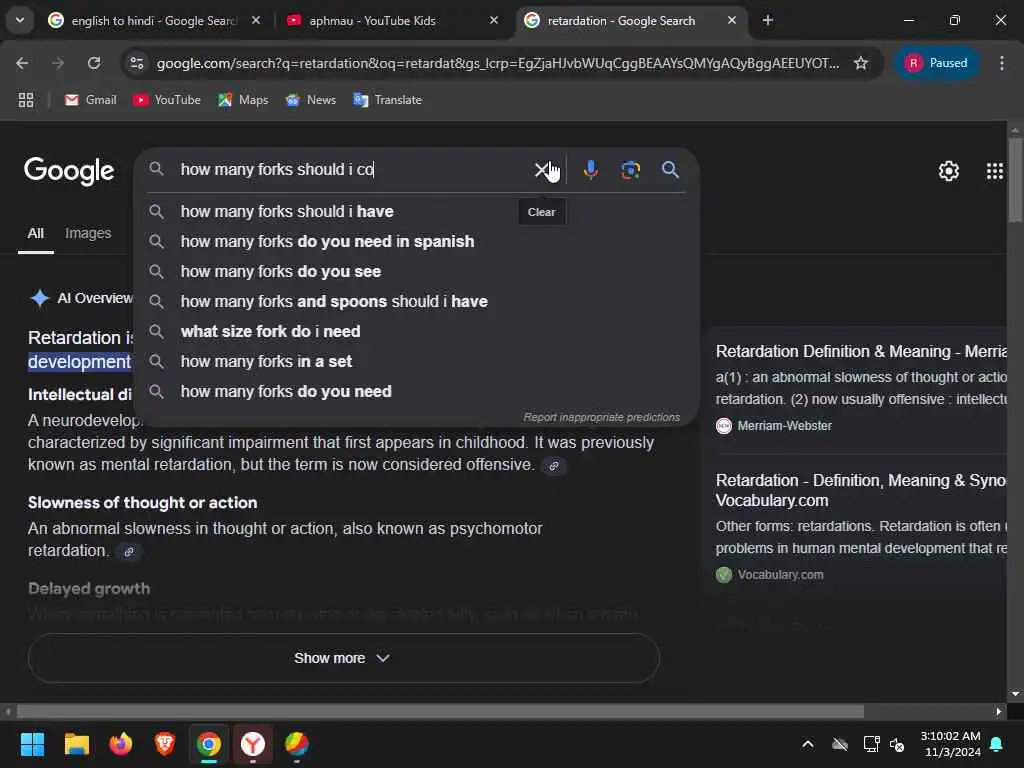
Task: Click the blue search magnifier button
Action: coord(670,170)
